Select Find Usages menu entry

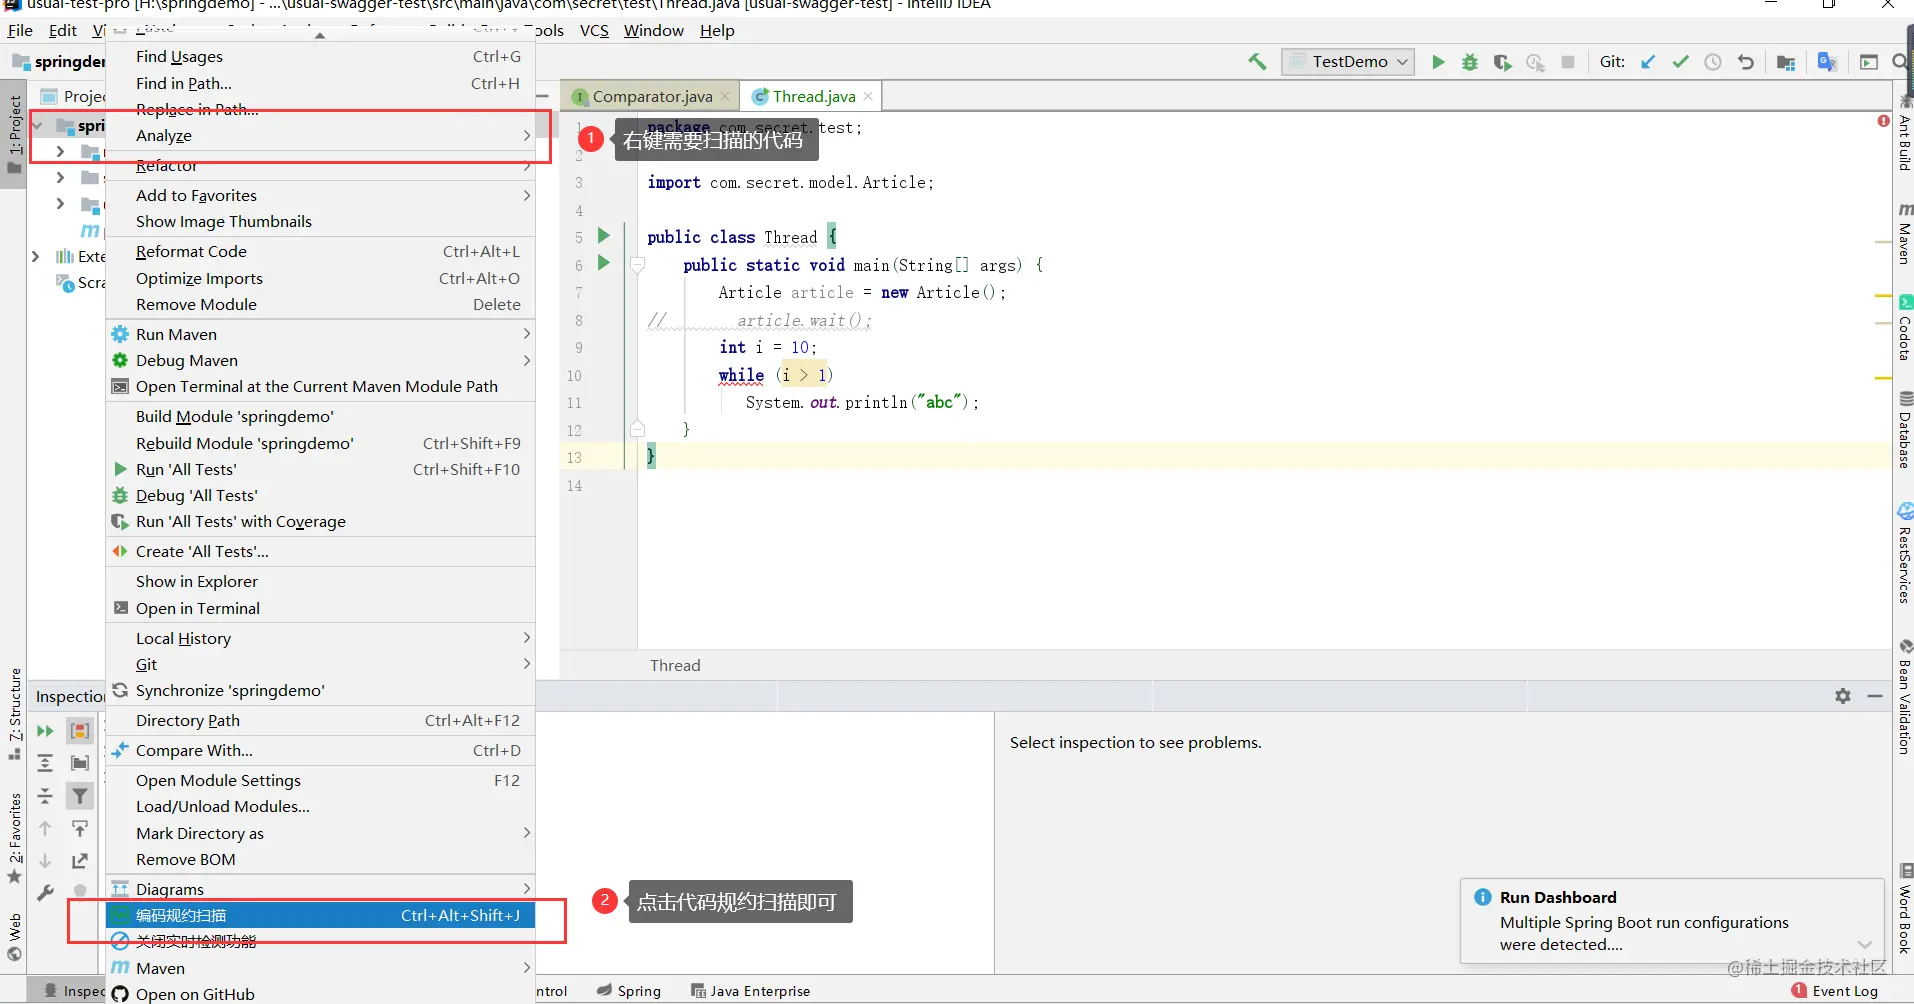tap(320, 57)
